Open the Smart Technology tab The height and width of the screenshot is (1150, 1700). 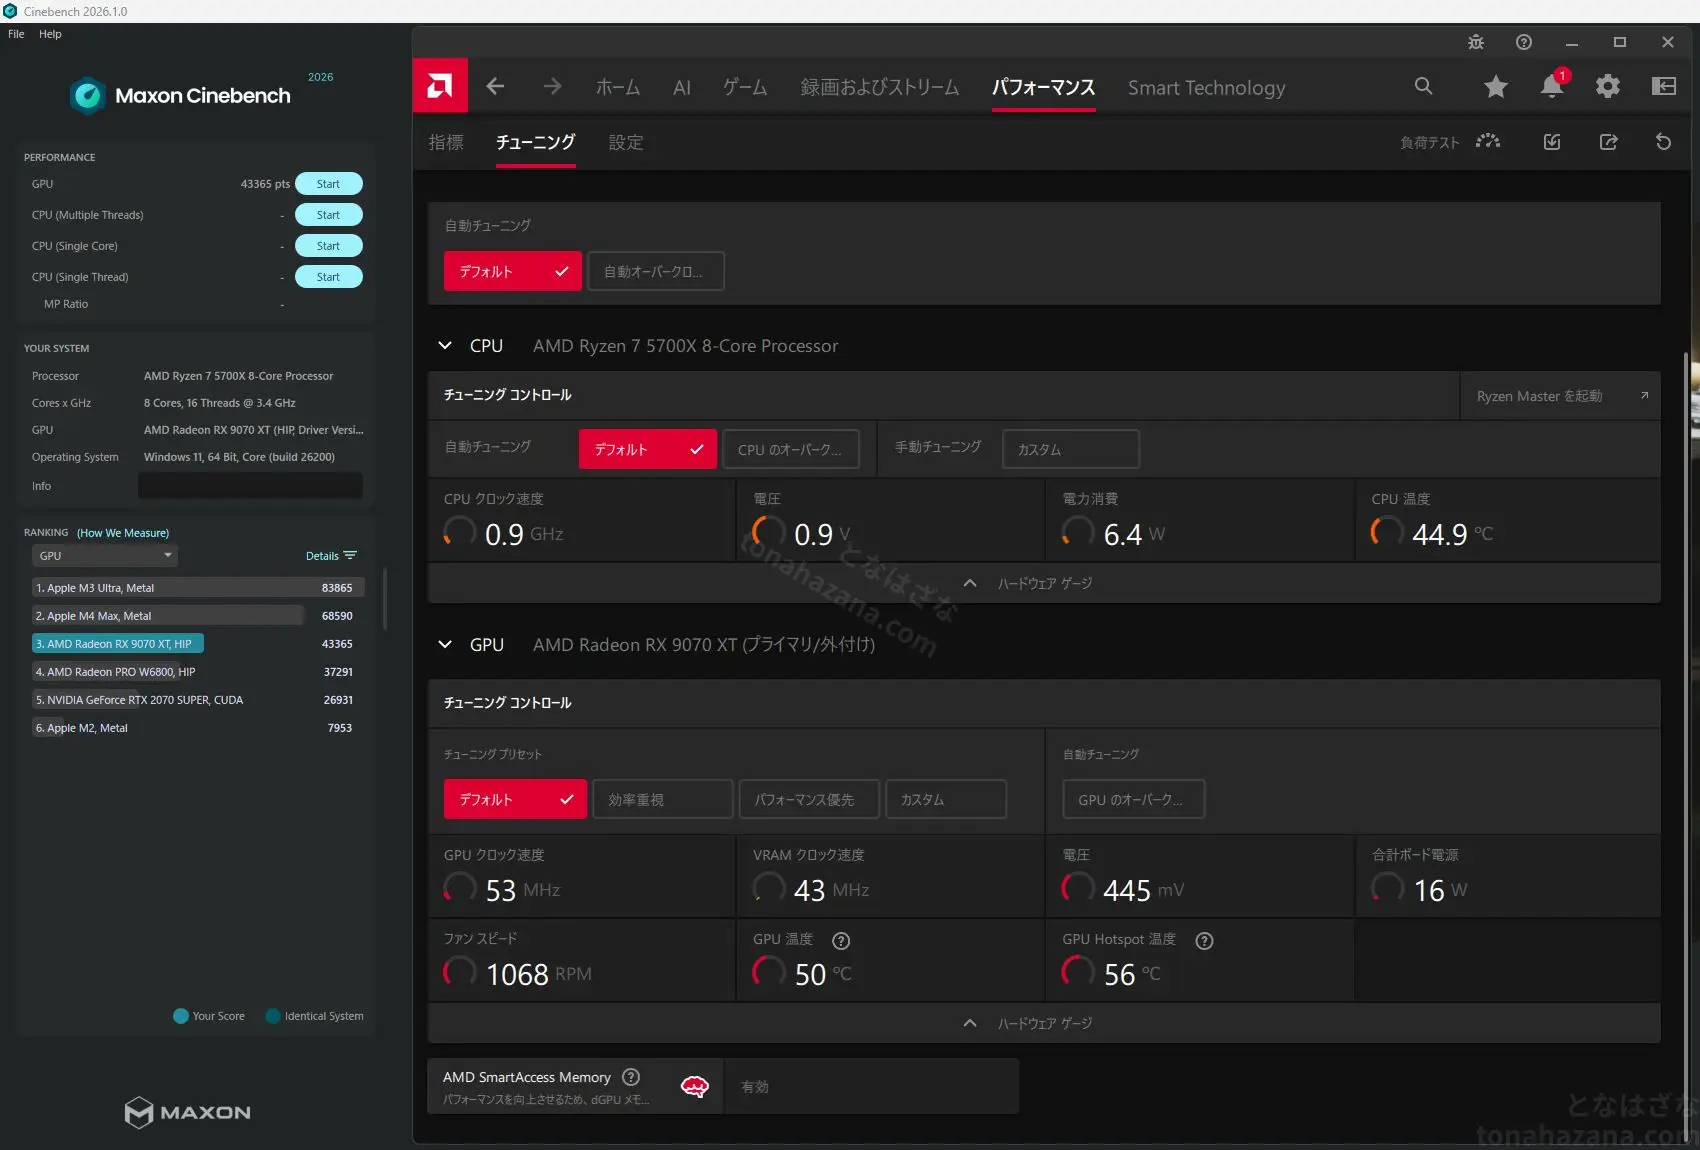1207,88
